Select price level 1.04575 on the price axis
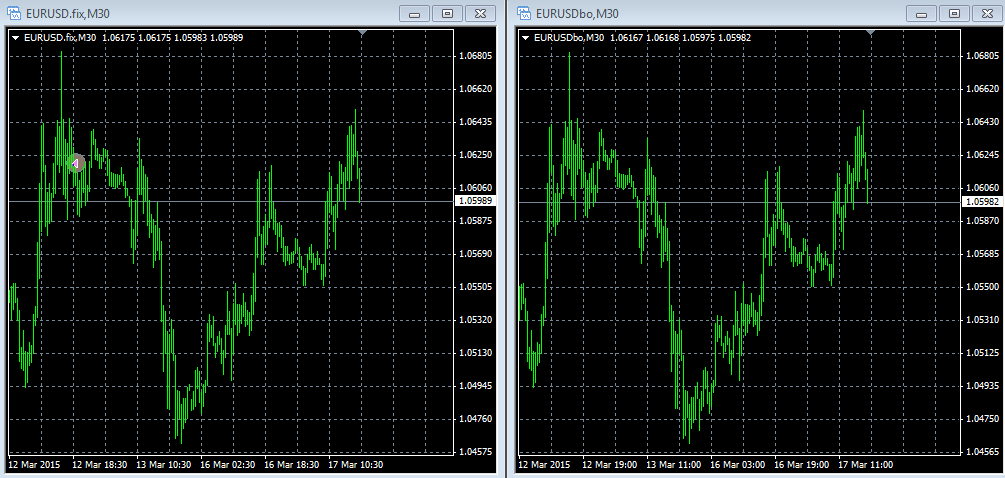This screenshot has width=1005, height=478. tap(476, 452)
